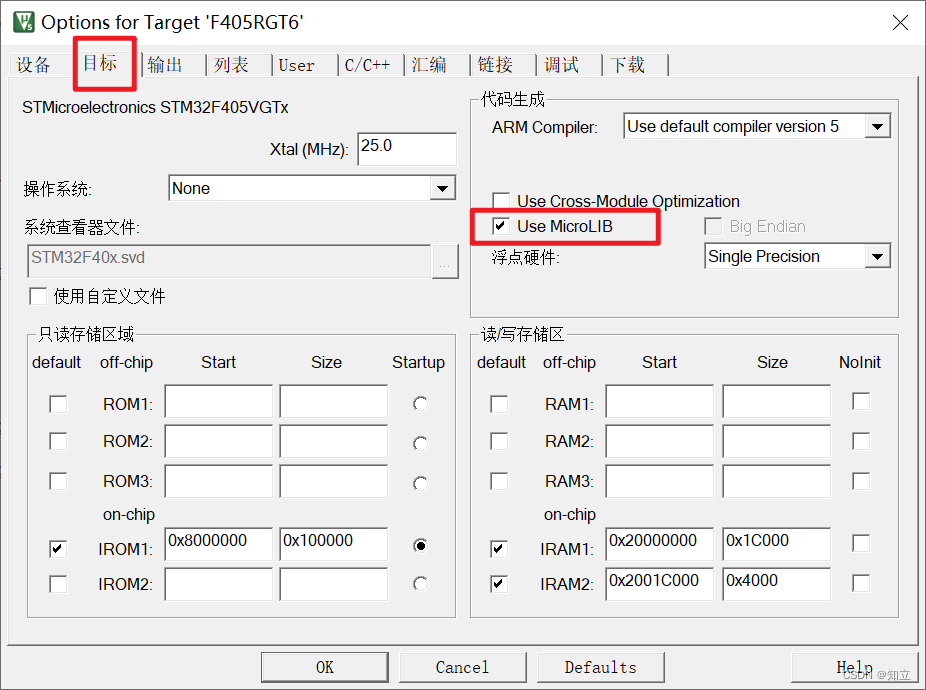Click the ROM3 Size field
Image resolution: width=926 pixels, height=690 pixels.
point(334,481)
